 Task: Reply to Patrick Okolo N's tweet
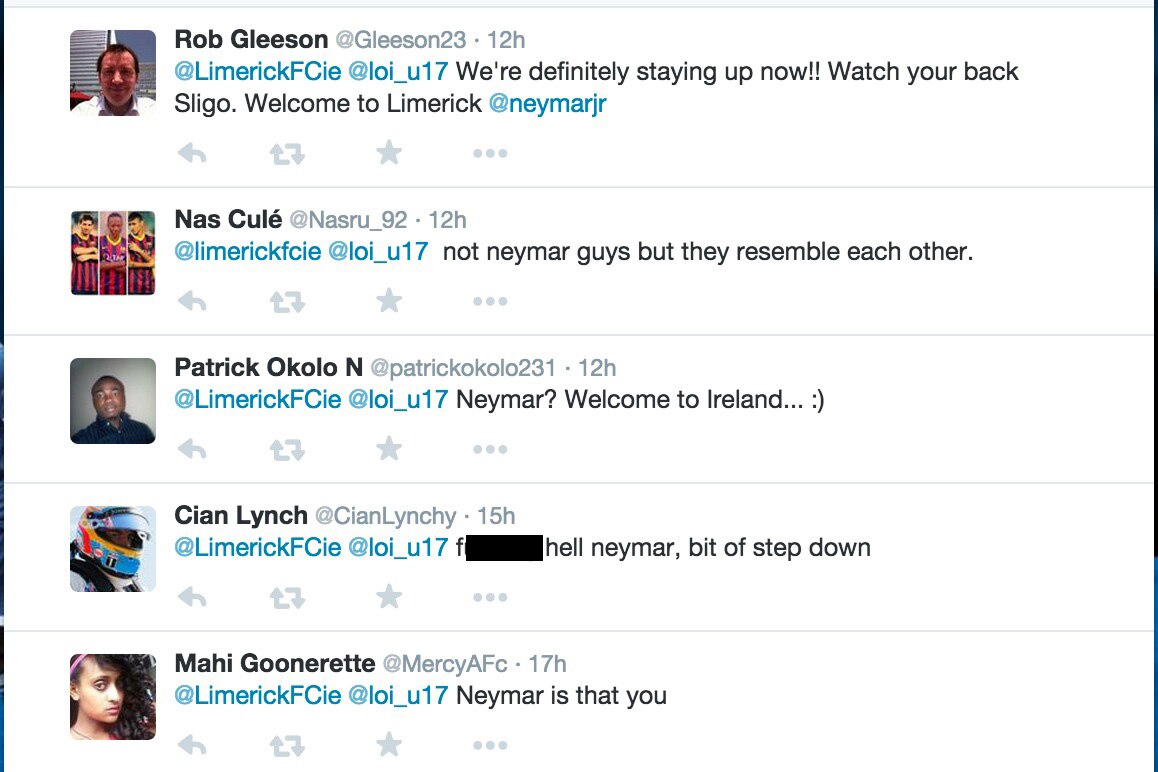[191, 449]
